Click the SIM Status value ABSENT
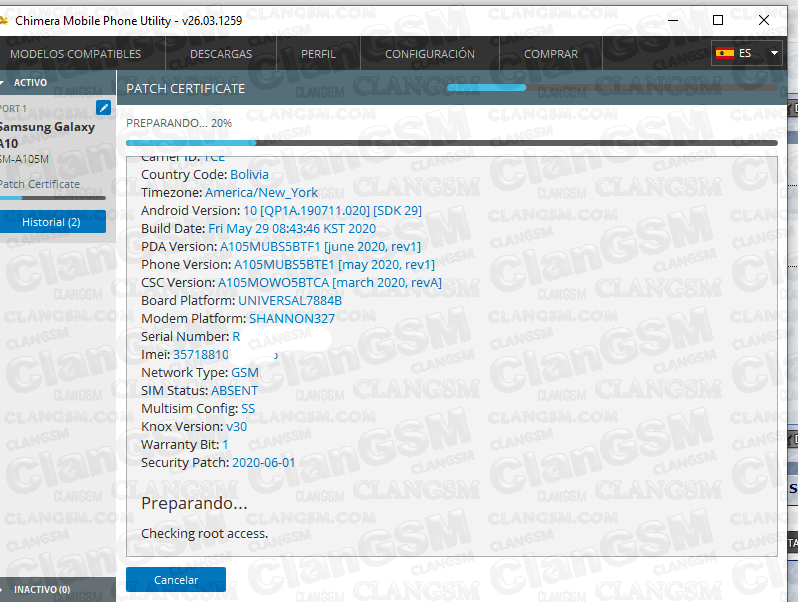This screenshot has width=798, height=602. coord(235,390)
